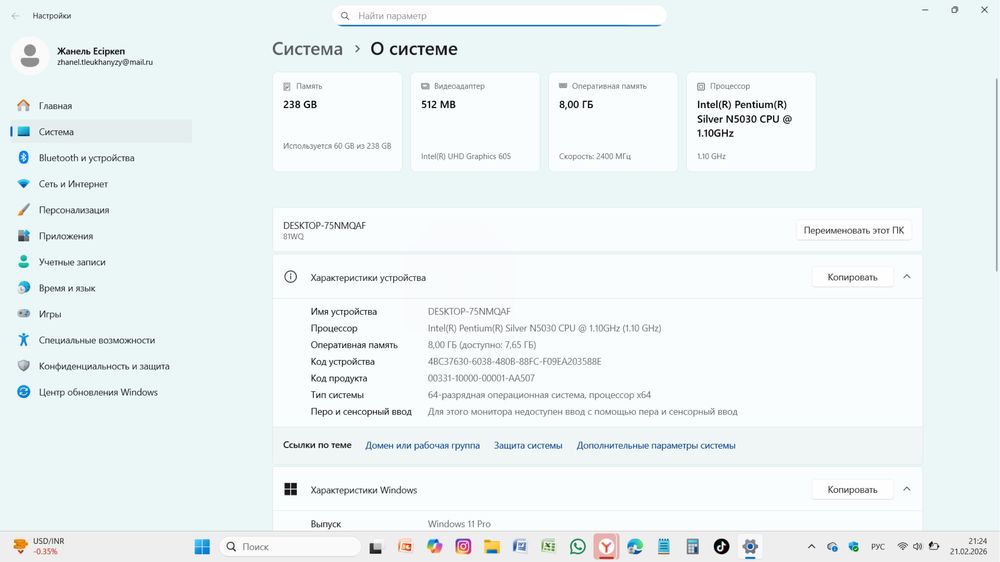This screenshot has height=562, width=1000.
Task: Click the taskbar Поиск search box
Action: [x=291, y=547]
